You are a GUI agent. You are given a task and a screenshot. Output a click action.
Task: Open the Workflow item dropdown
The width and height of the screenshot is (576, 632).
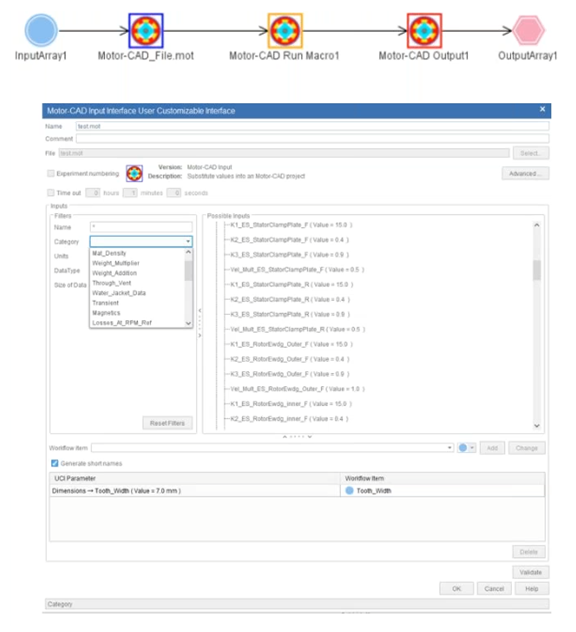coord(449,448)
